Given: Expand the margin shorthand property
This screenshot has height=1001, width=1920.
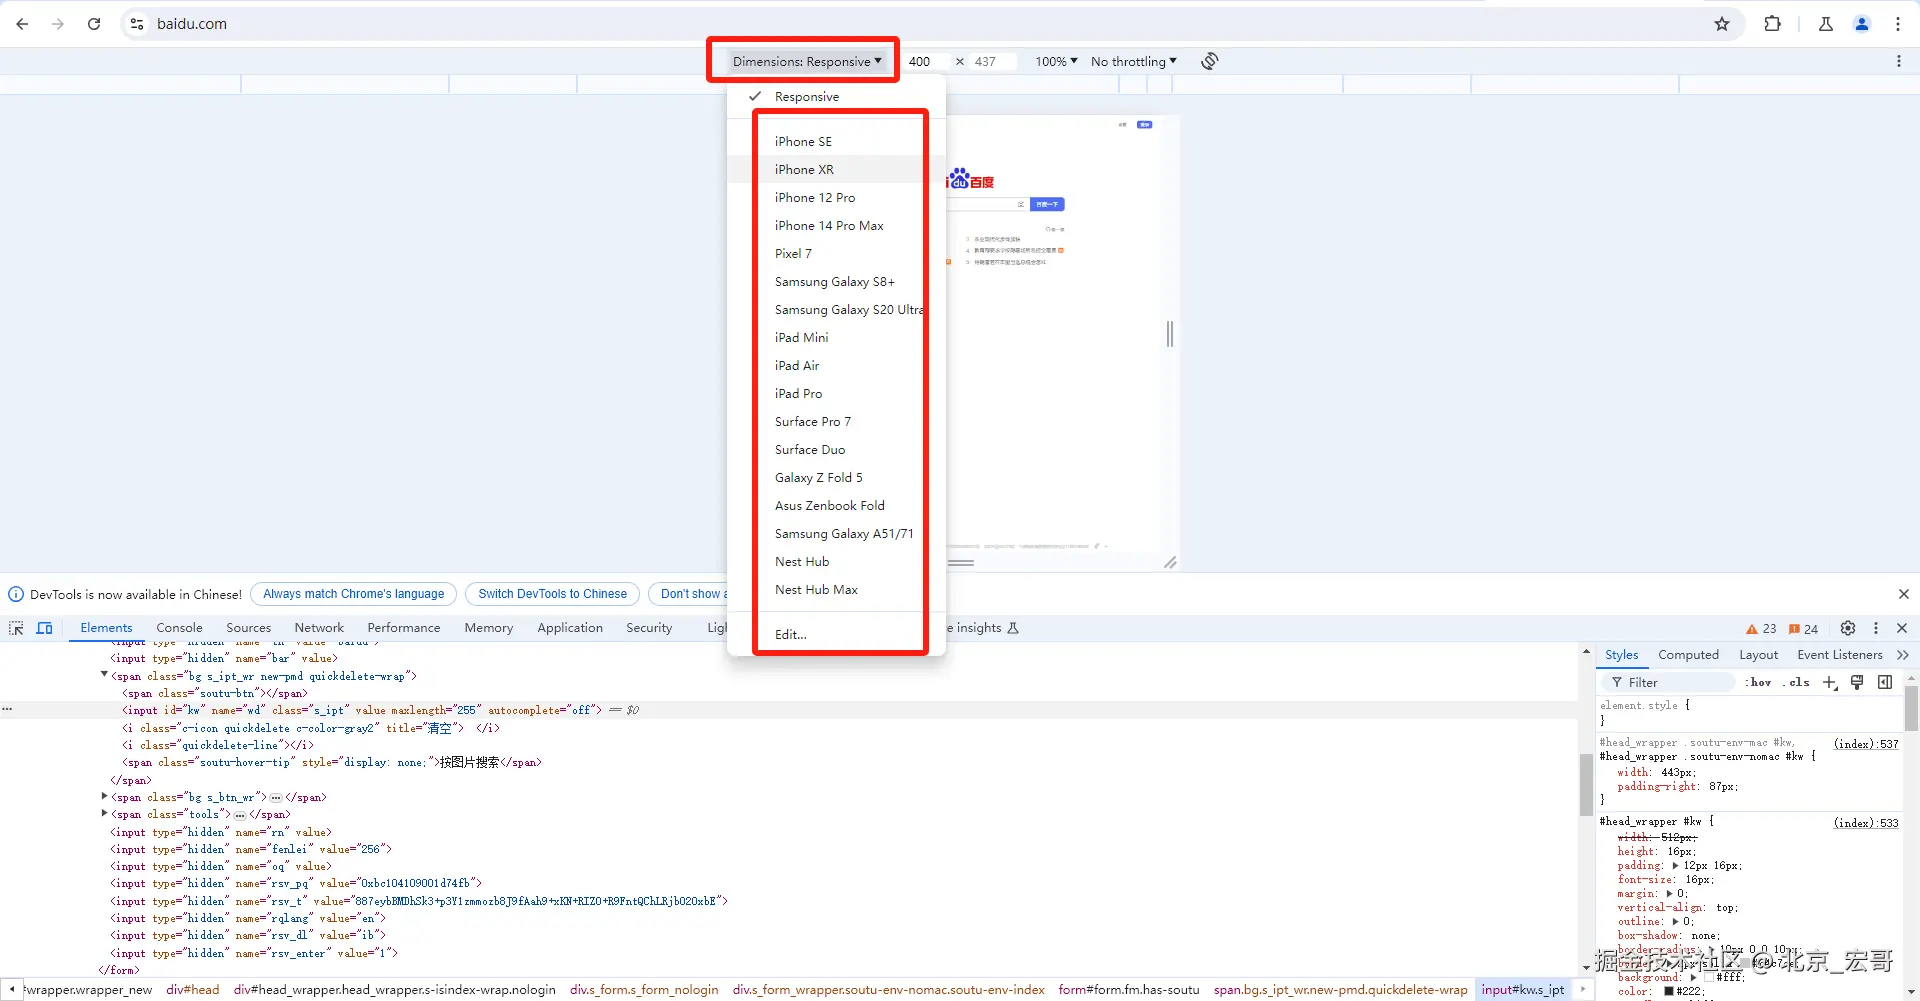Looking at the screenshot, I should (1669, 894).
